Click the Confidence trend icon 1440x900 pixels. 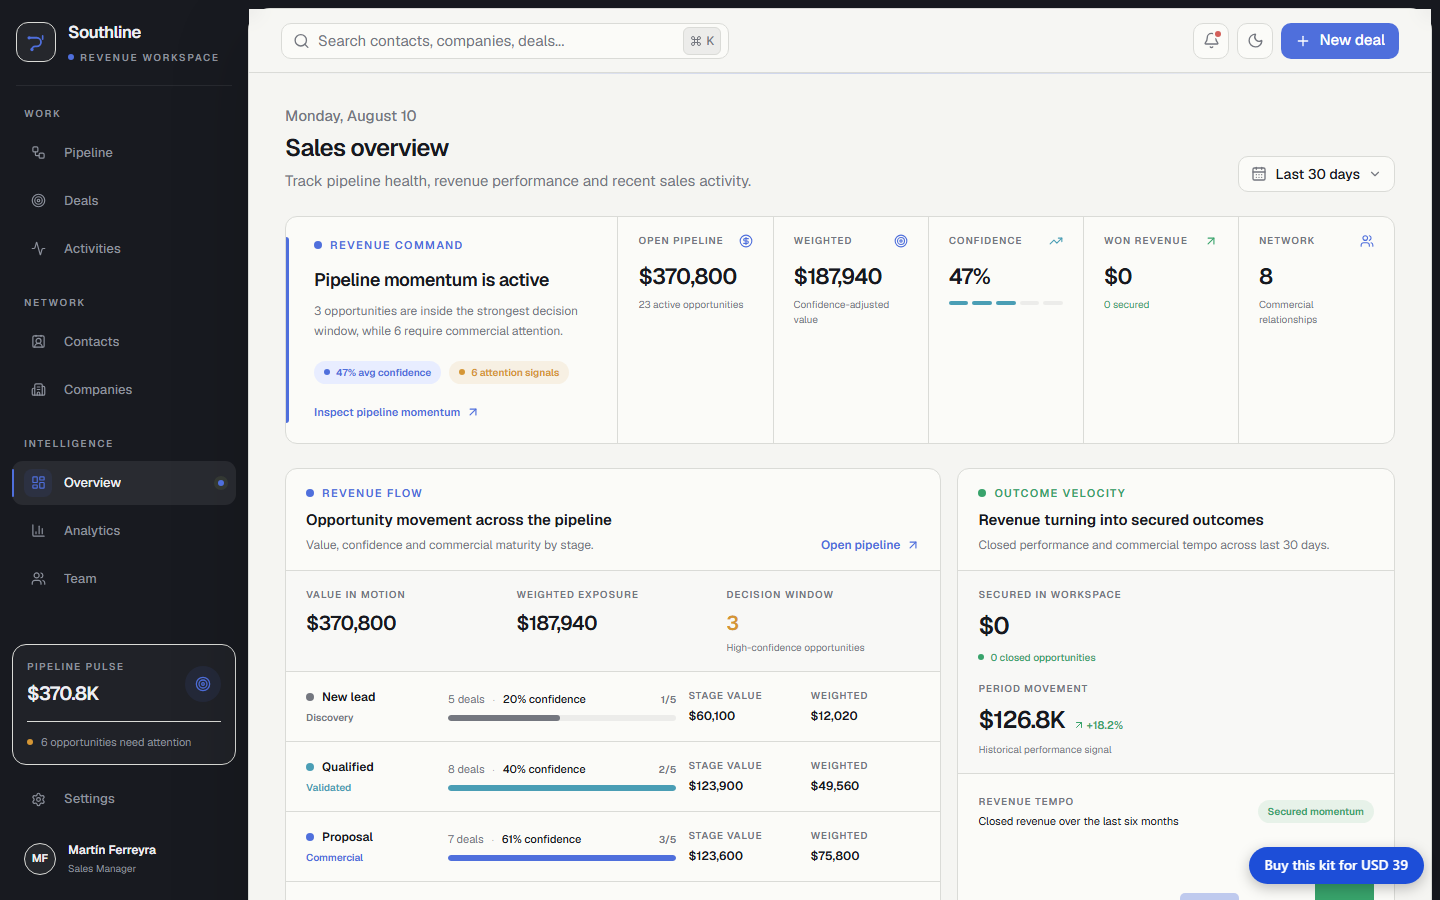coord(1056,241)
